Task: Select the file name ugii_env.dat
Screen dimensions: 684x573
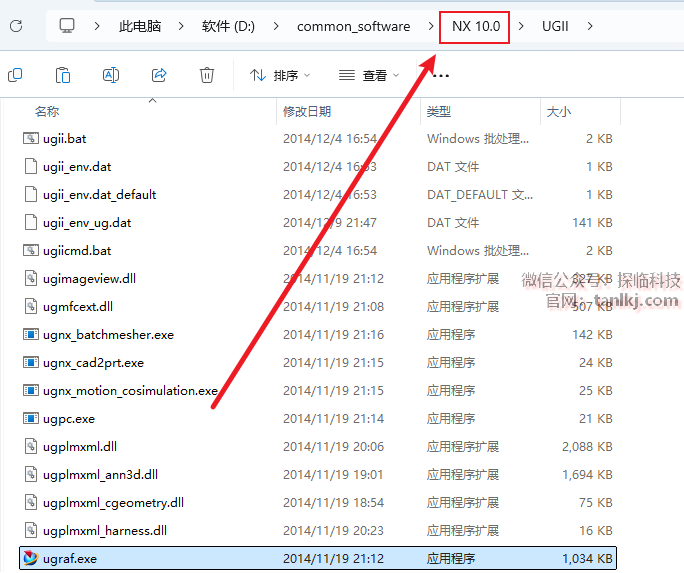Action: point(77,167)
